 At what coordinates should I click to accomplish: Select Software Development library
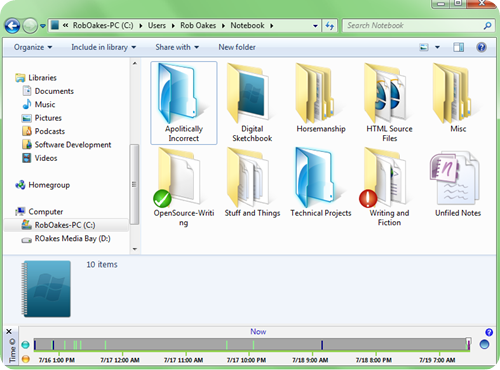click(66, 144)
